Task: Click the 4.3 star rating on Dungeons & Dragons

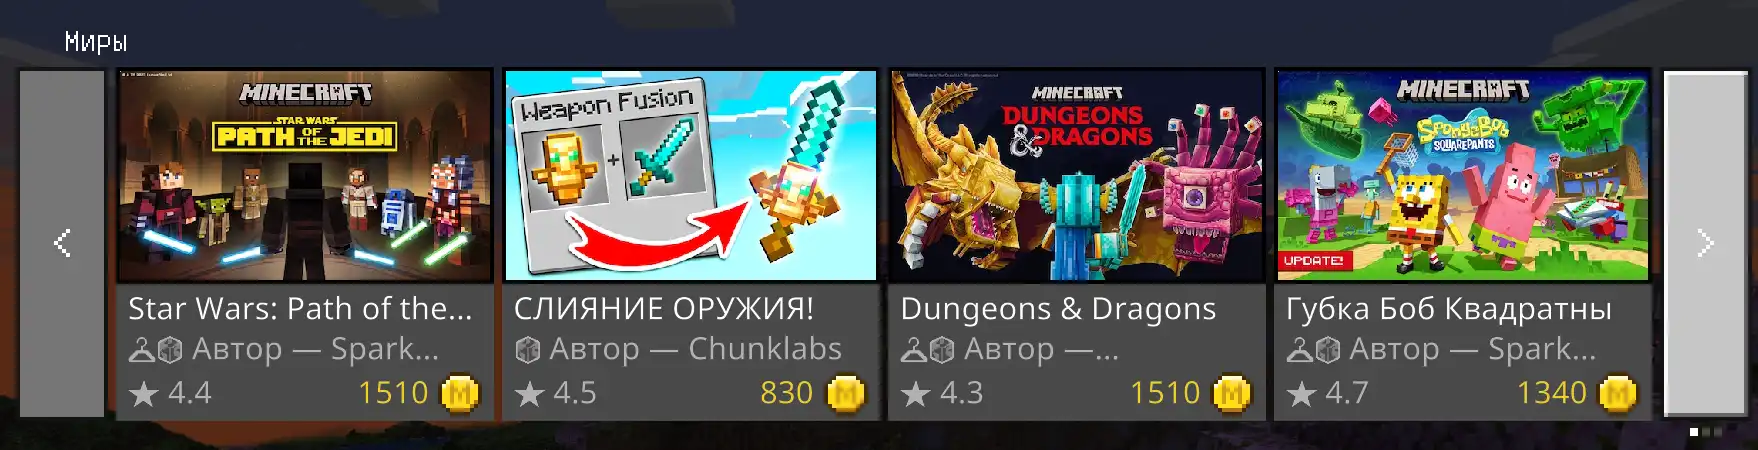Action: point(943,393)
